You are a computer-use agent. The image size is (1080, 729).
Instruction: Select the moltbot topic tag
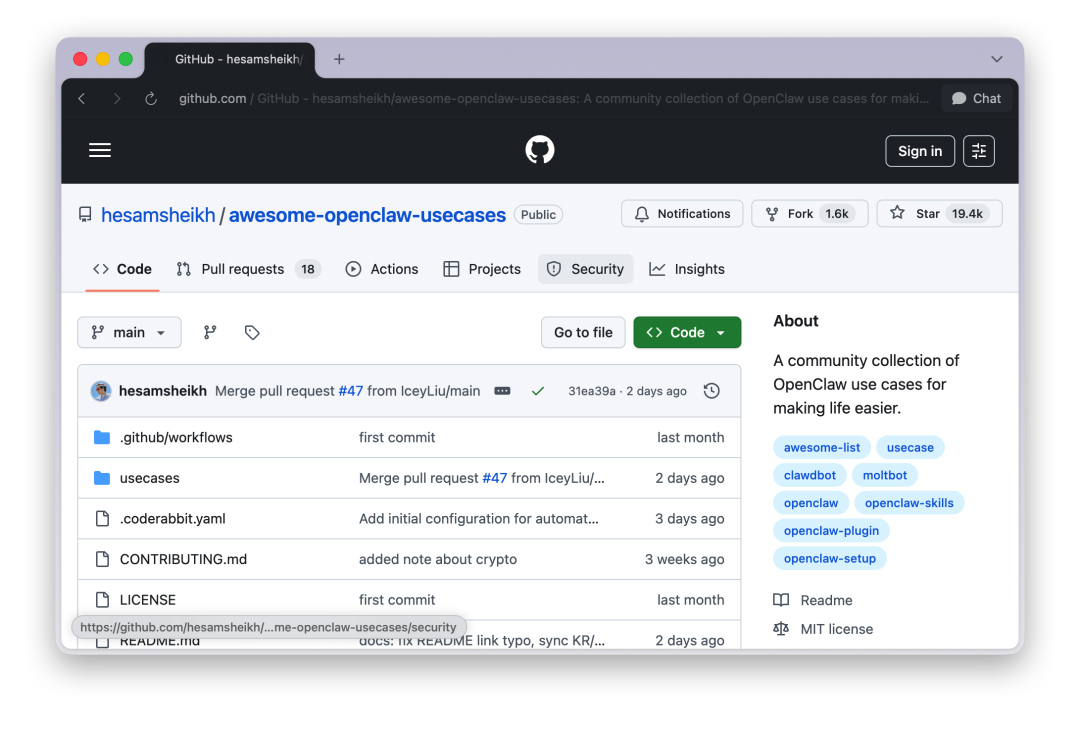pos(884,475)
